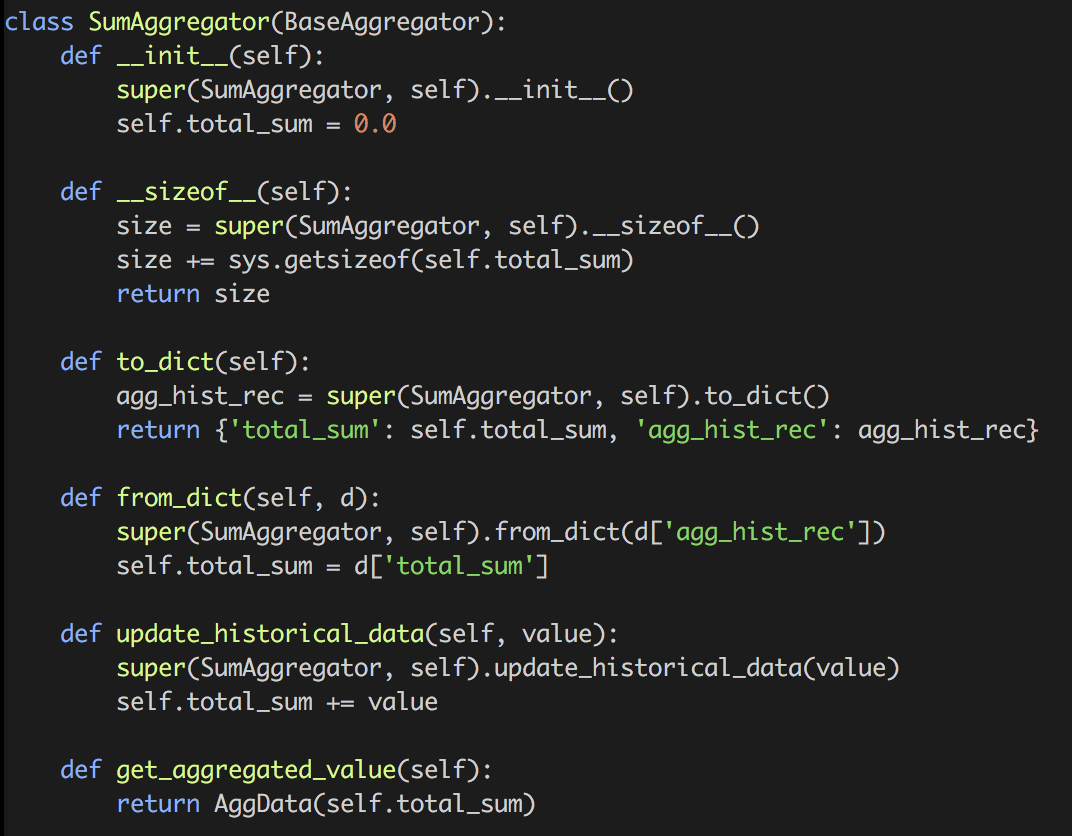The image size is (1072, 836).
Task: Click the 'total_sum' key in returned dict
Action: [270, 430]
